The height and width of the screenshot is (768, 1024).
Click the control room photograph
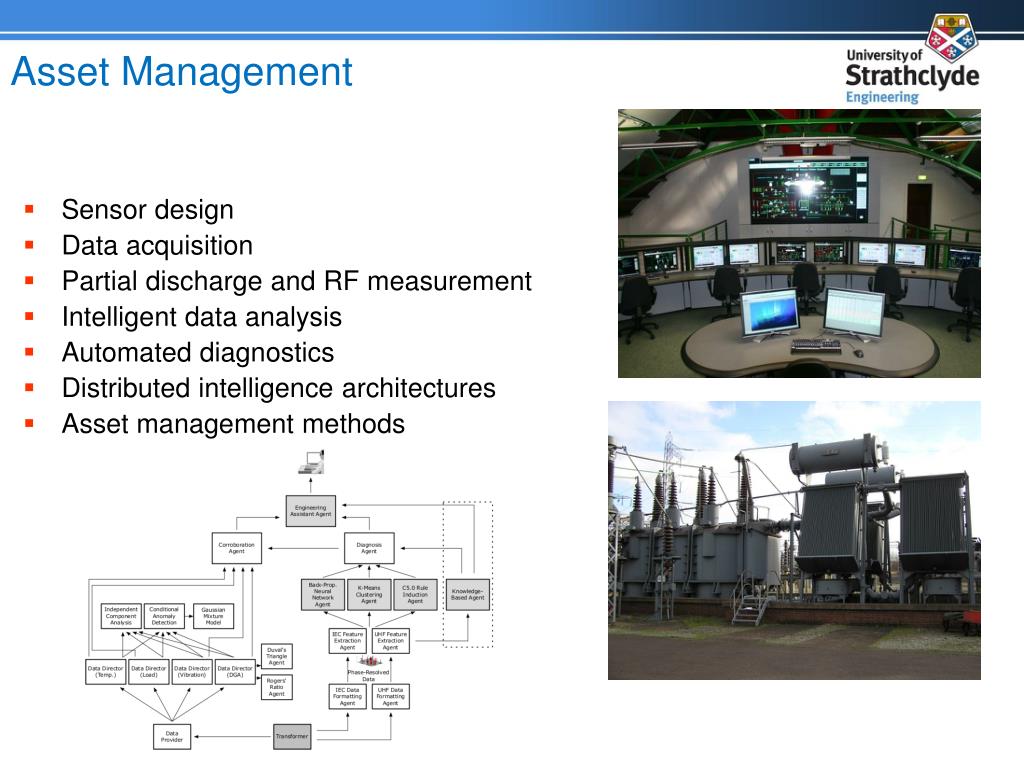799,244
